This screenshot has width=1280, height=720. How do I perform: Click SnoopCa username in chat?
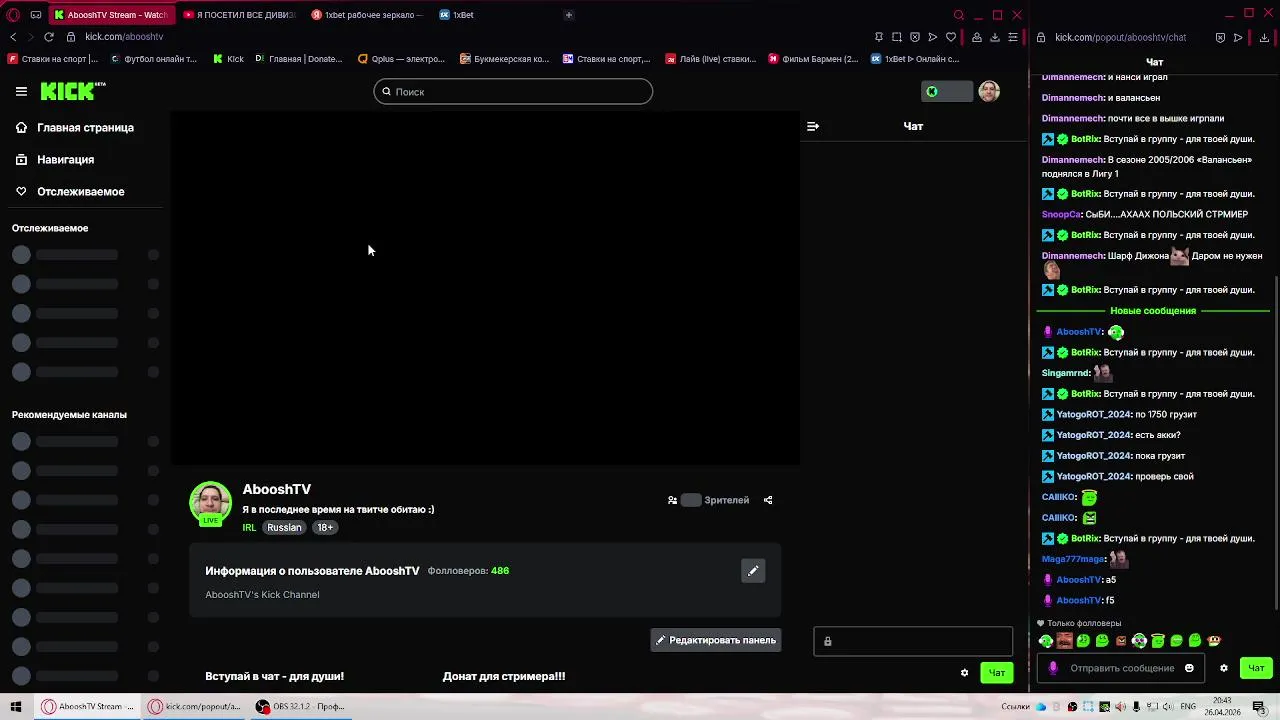[x=1061, y=214]
